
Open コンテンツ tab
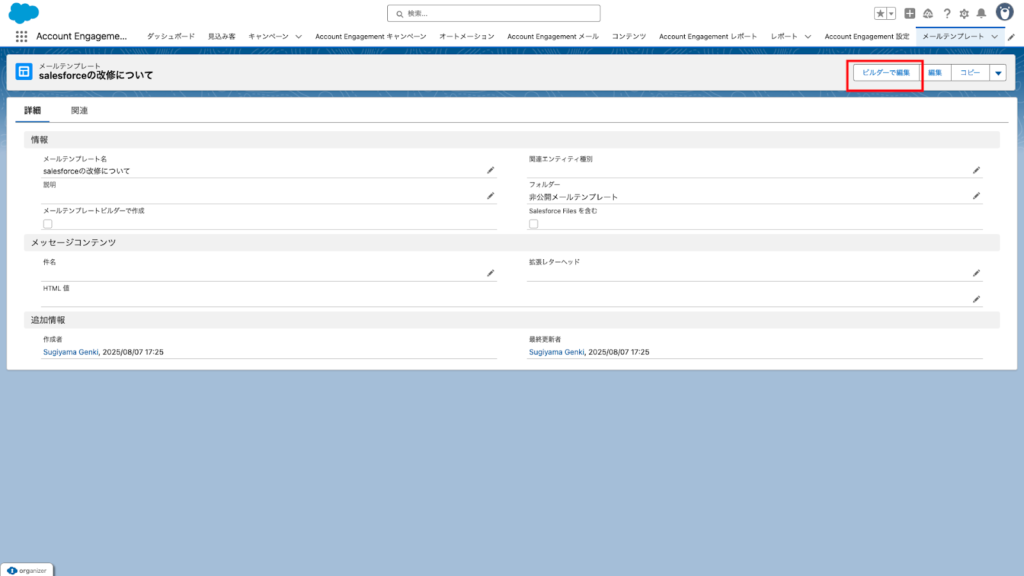628,37
